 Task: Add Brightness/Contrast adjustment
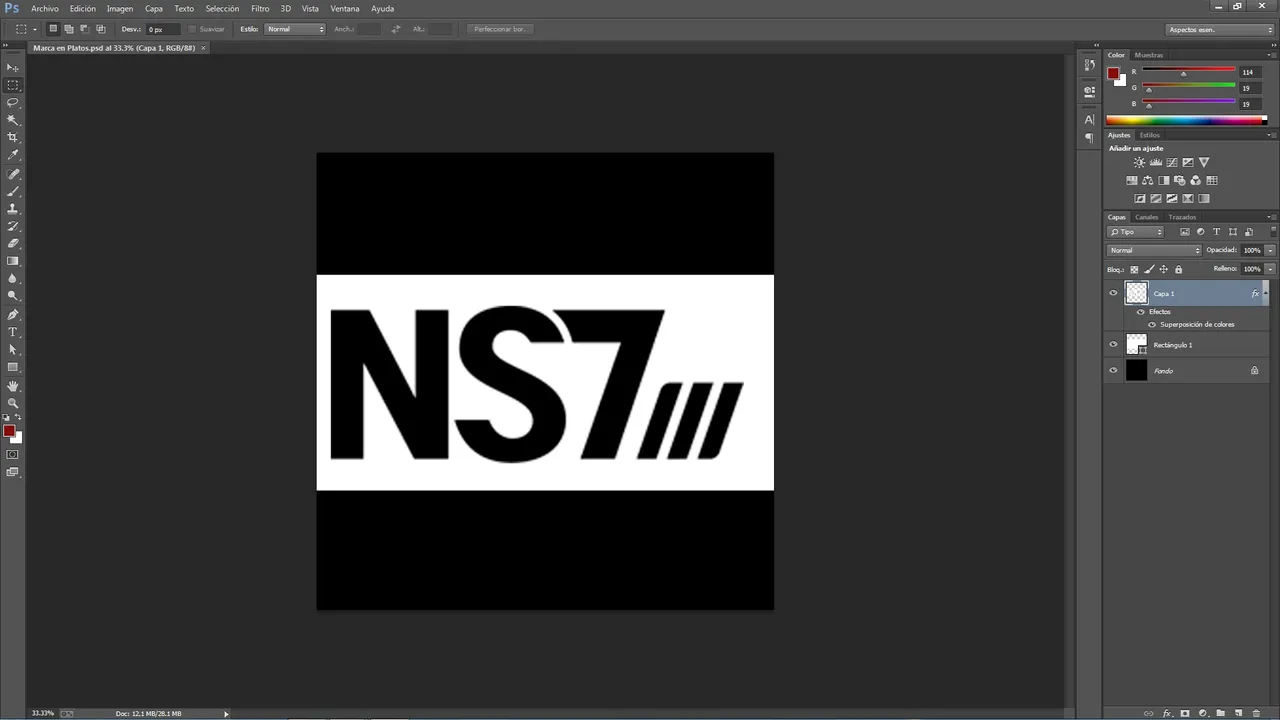pyautogui.click(x=1139, y=162)
